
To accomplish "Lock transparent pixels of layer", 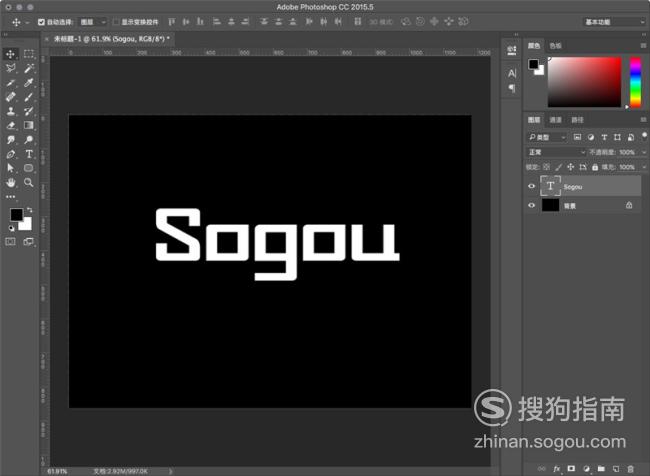I will pyautogui.click(x=546, y=167).
